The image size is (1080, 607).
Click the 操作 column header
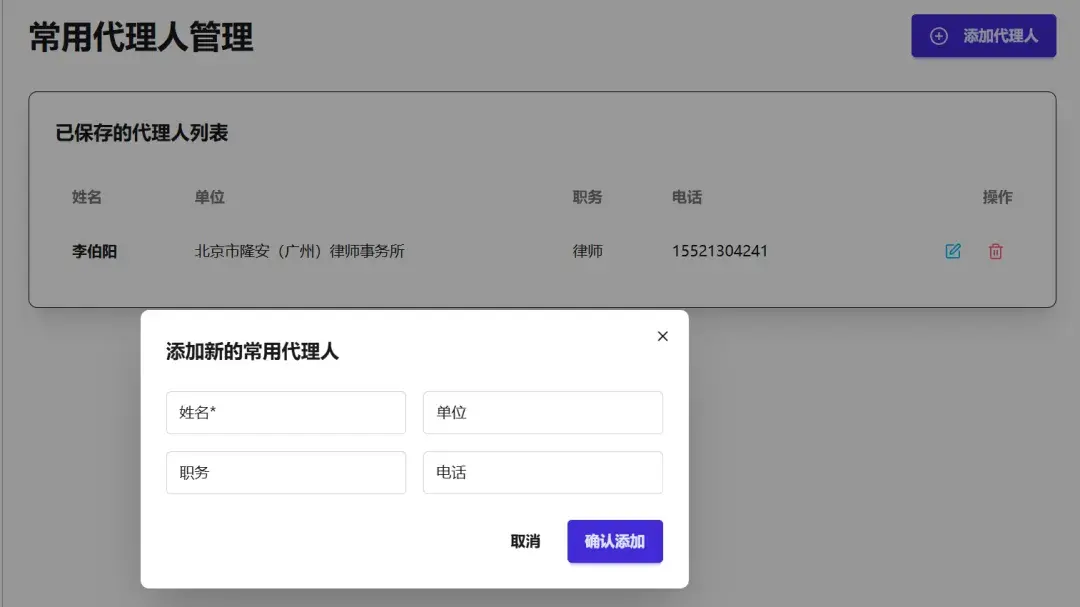pos(997,197)
